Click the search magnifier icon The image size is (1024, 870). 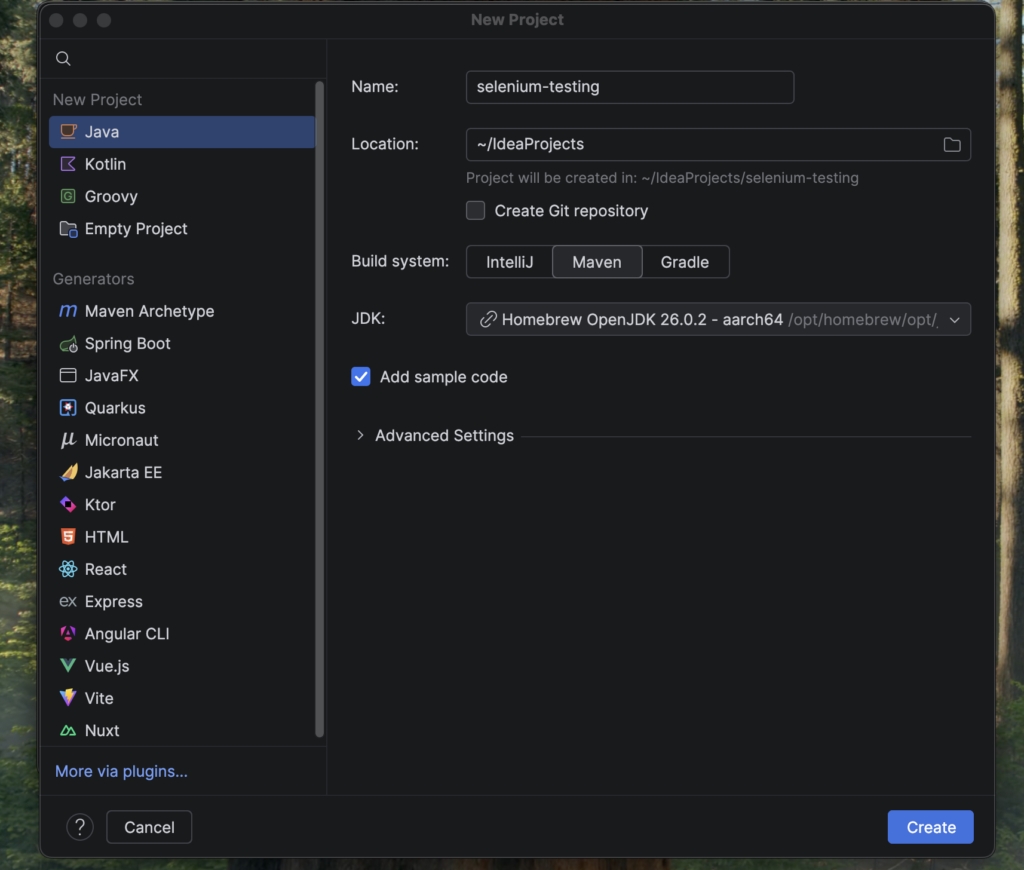pyautogui.click(x=63, y=59)
